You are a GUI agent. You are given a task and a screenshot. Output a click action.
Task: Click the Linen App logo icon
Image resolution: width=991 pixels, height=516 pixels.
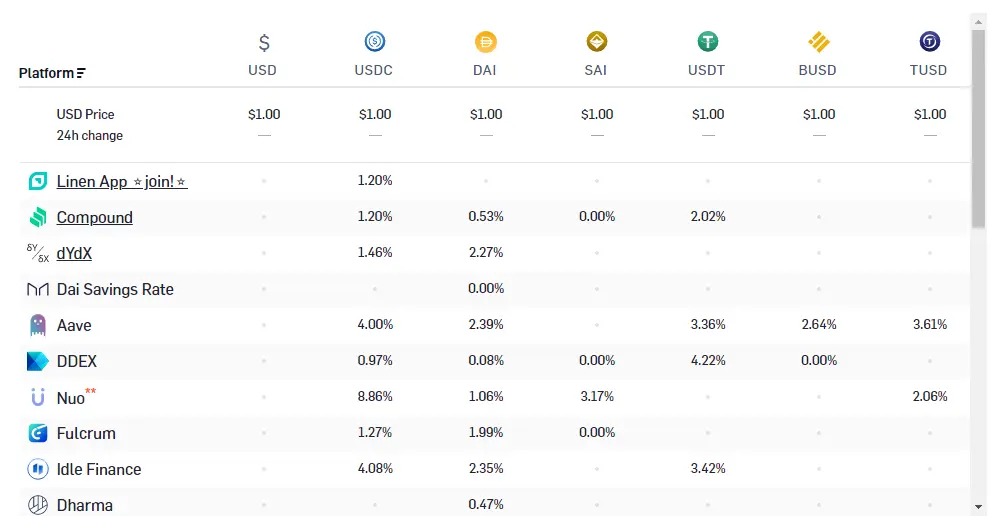(38, 181)
